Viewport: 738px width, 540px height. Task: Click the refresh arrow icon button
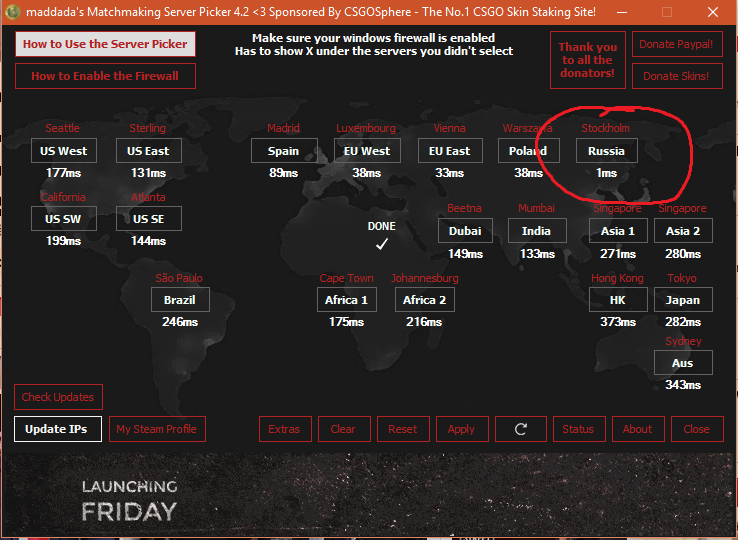[x=521, y=429]
